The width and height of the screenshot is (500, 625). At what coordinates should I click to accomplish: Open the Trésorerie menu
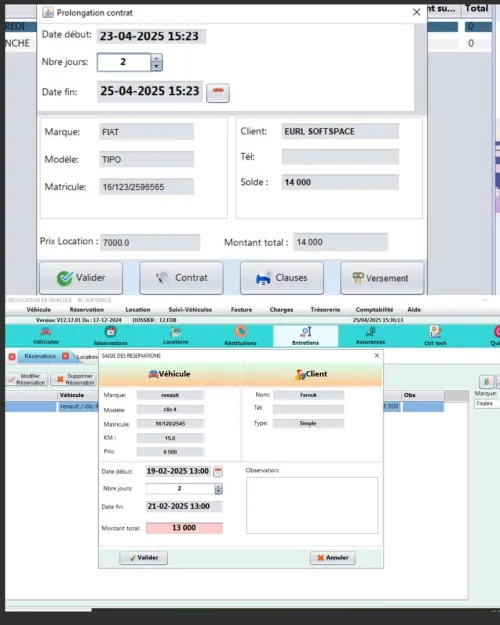pos(325,310)
